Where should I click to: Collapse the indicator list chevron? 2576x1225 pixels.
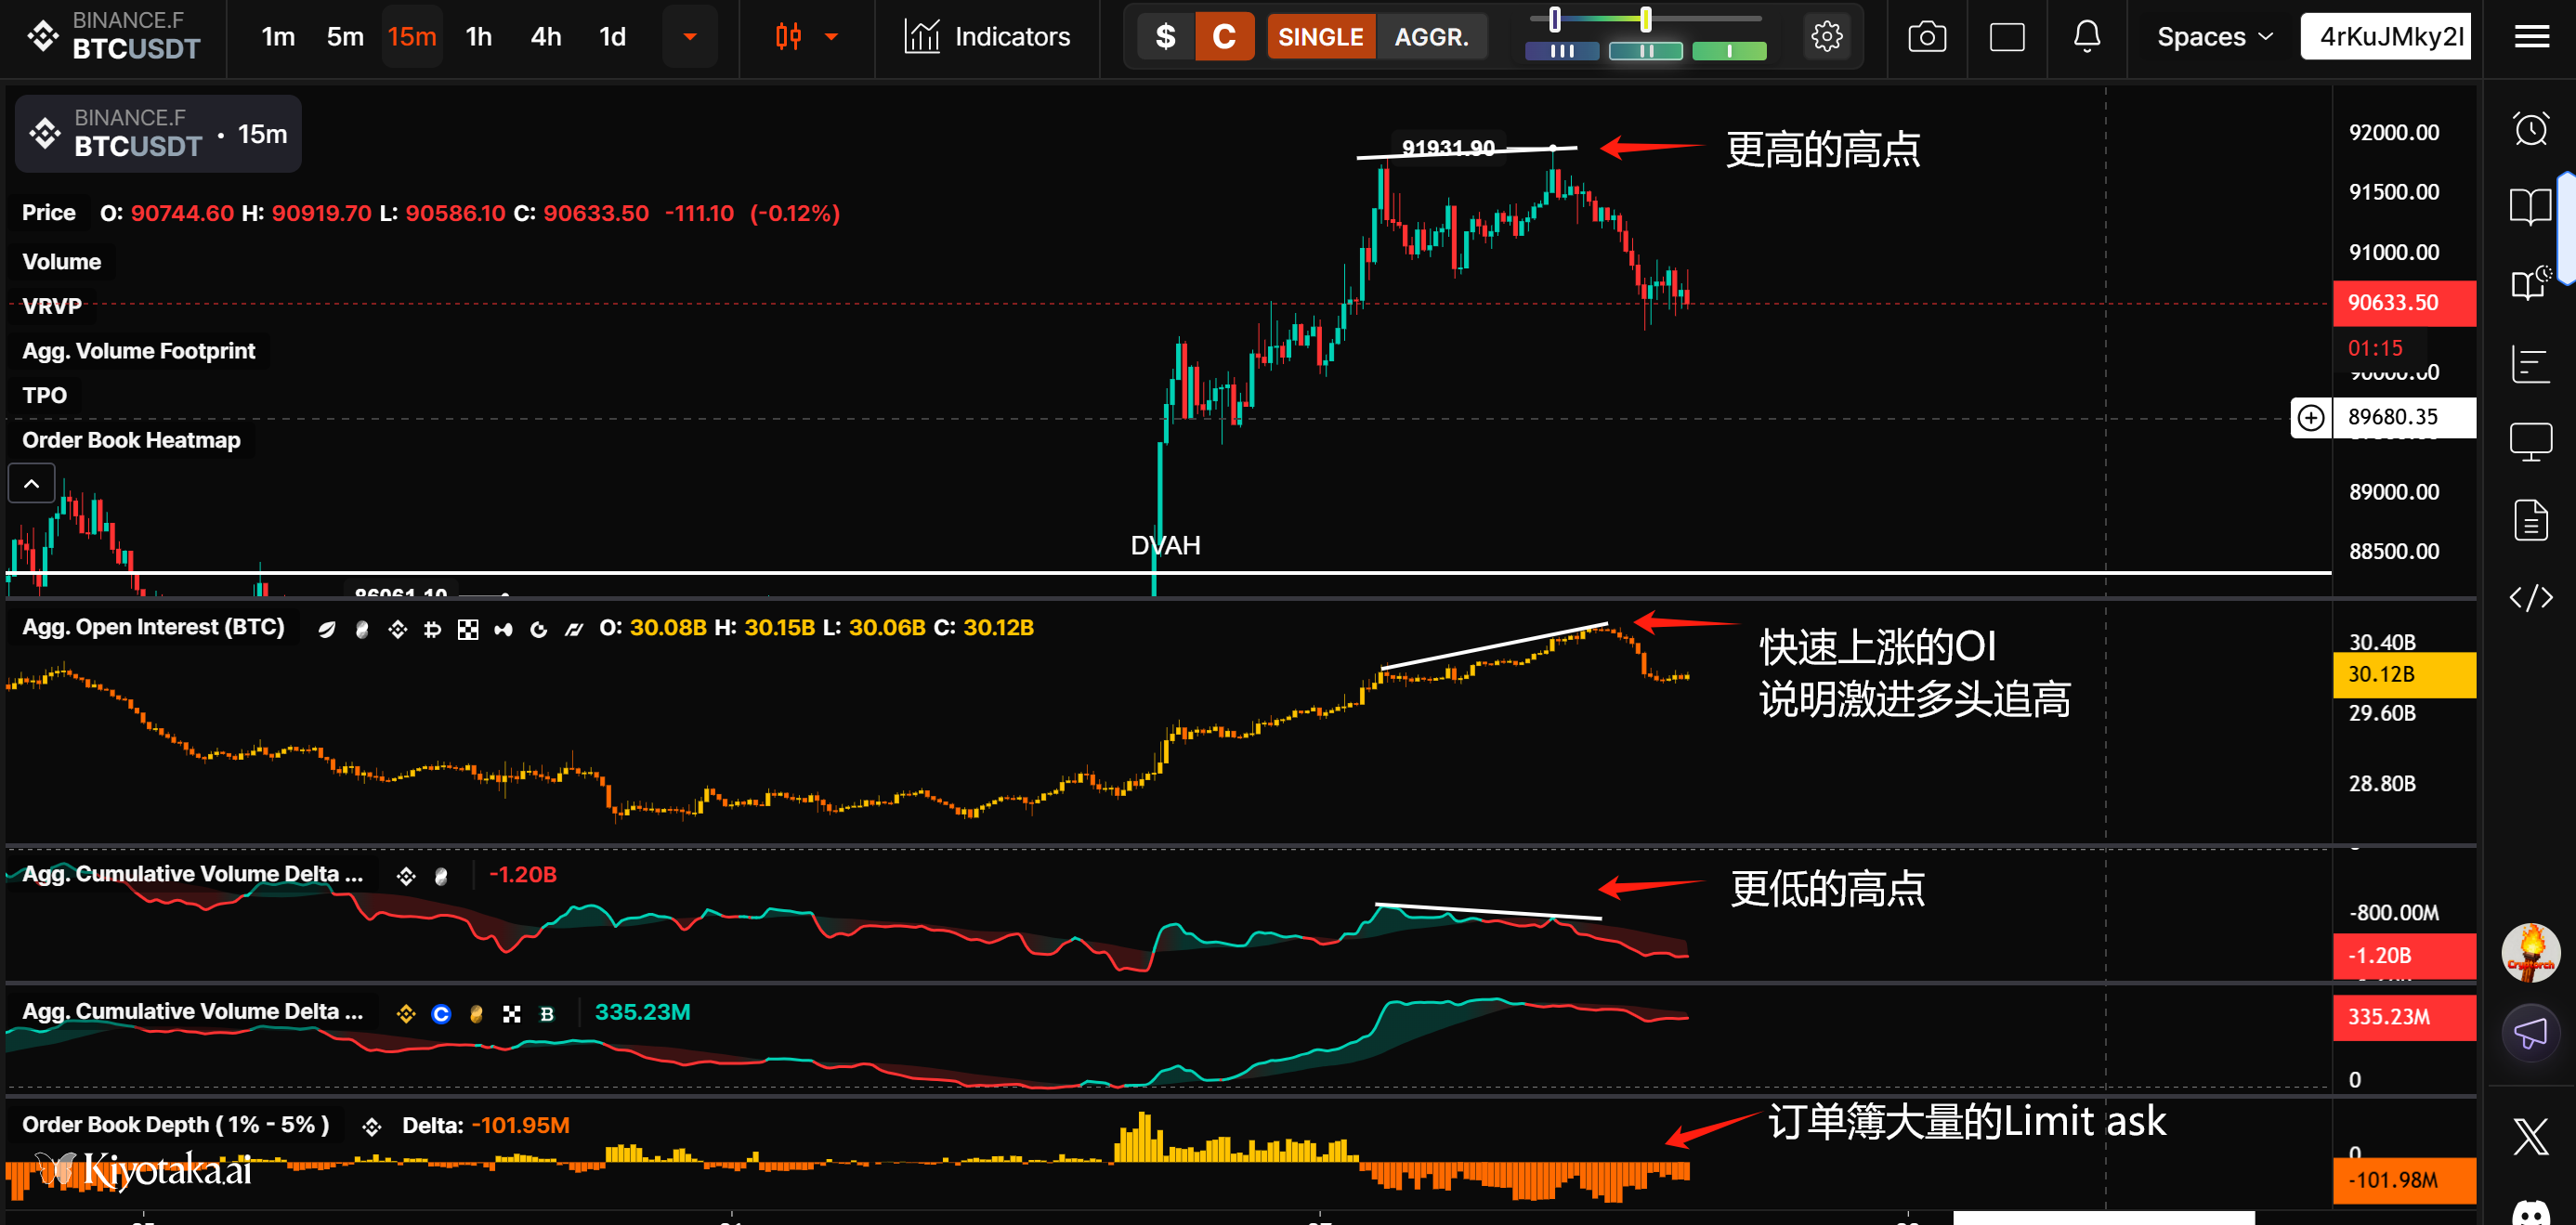32,484
